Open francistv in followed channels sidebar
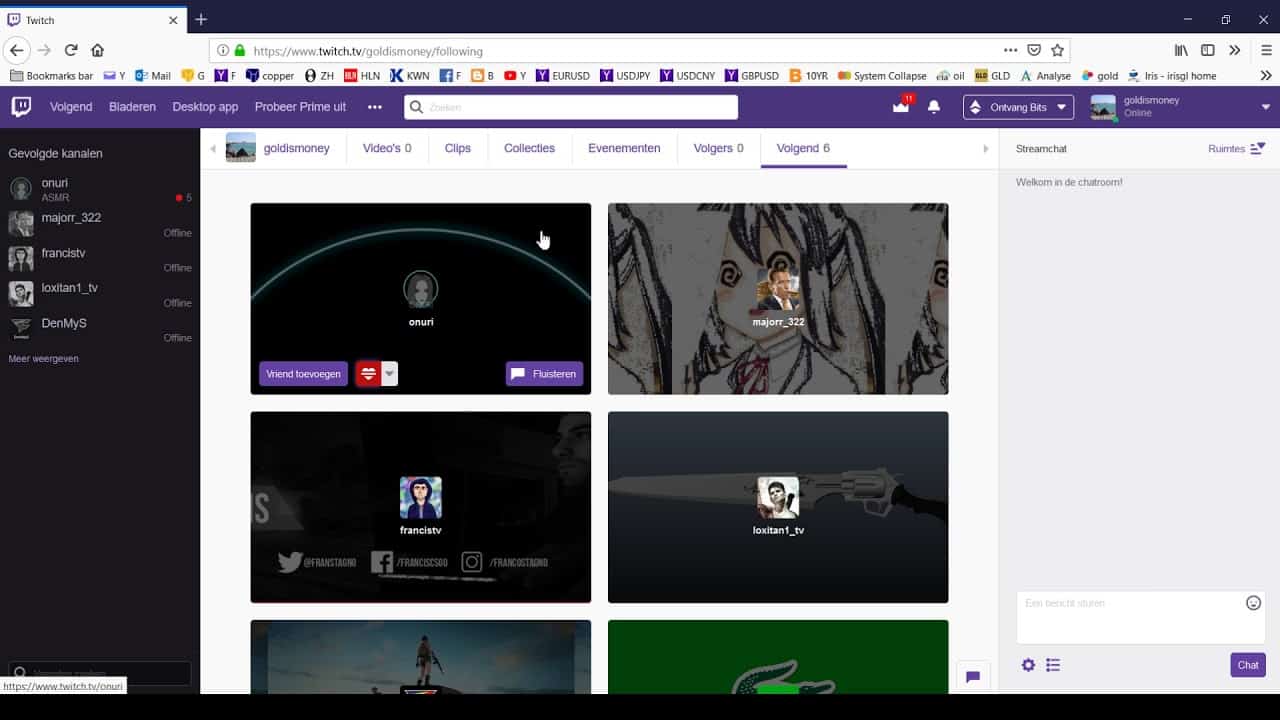 tap(100, 259)
